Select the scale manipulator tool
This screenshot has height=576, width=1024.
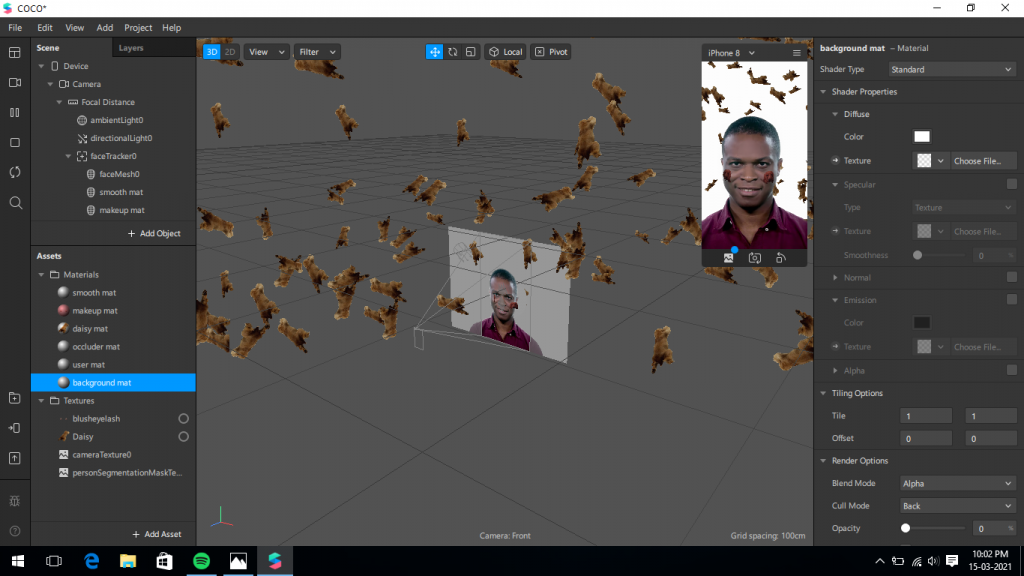(x=470, y=52)
